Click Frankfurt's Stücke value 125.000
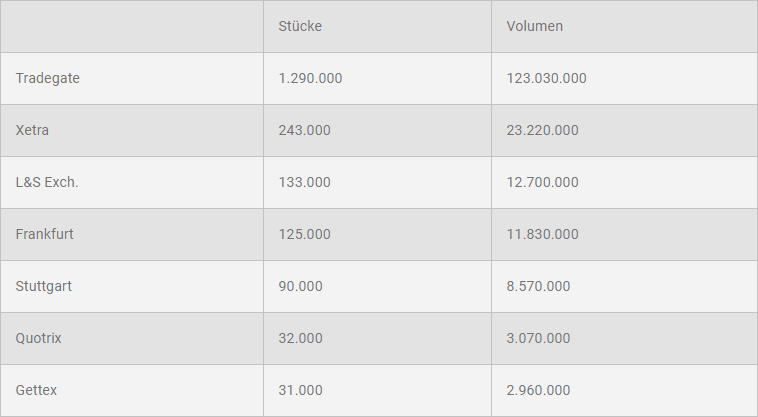This screenshot has height=417, width=758. (305, 234)
